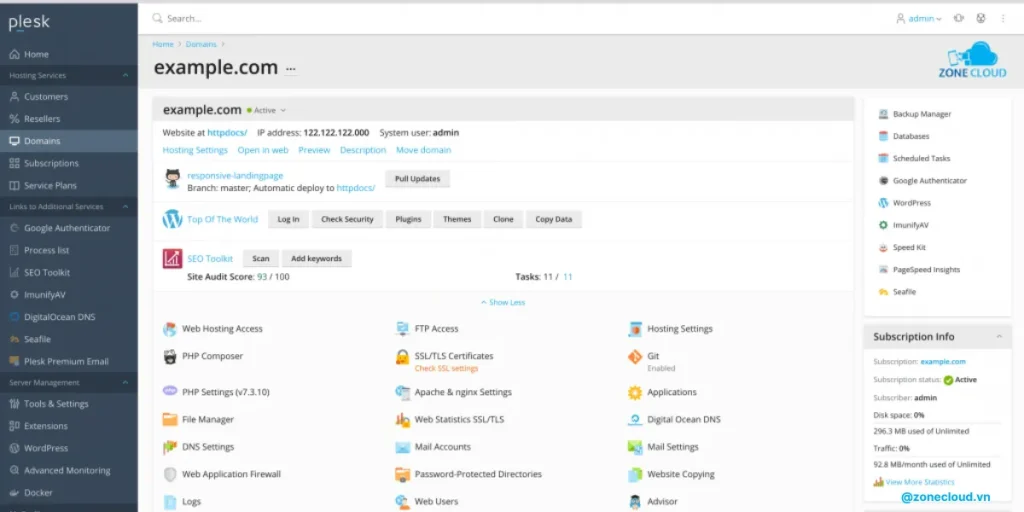
Task: Open the Web Statistics SSL/TLS icon
Action: [402, 420]
